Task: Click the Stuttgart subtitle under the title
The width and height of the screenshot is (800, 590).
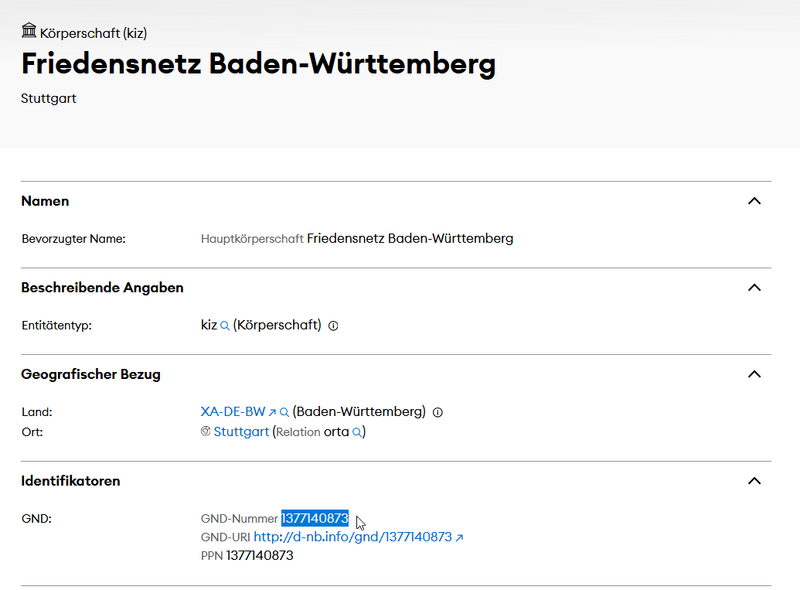Action: pyautogui.click(x=48, y=99)
